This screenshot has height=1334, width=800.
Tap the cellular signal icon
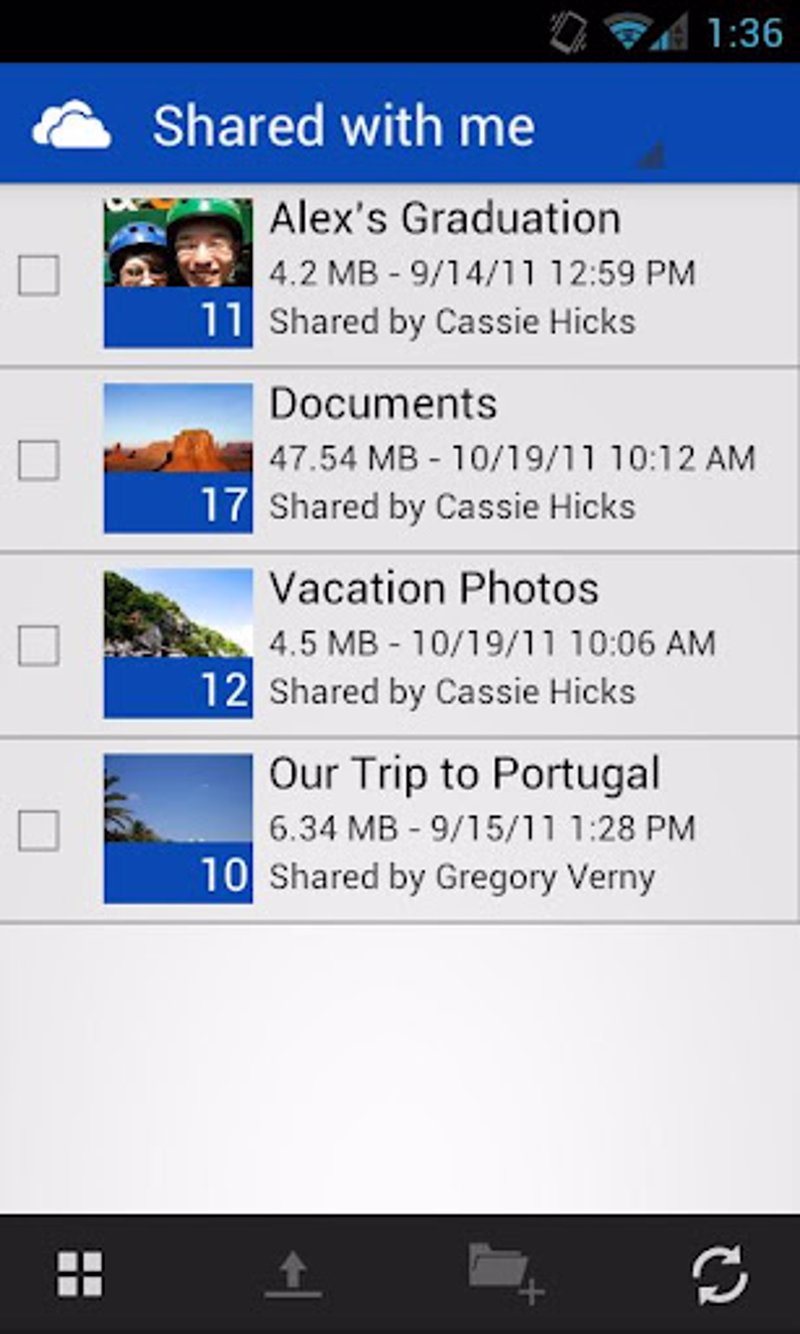[668, 31]
